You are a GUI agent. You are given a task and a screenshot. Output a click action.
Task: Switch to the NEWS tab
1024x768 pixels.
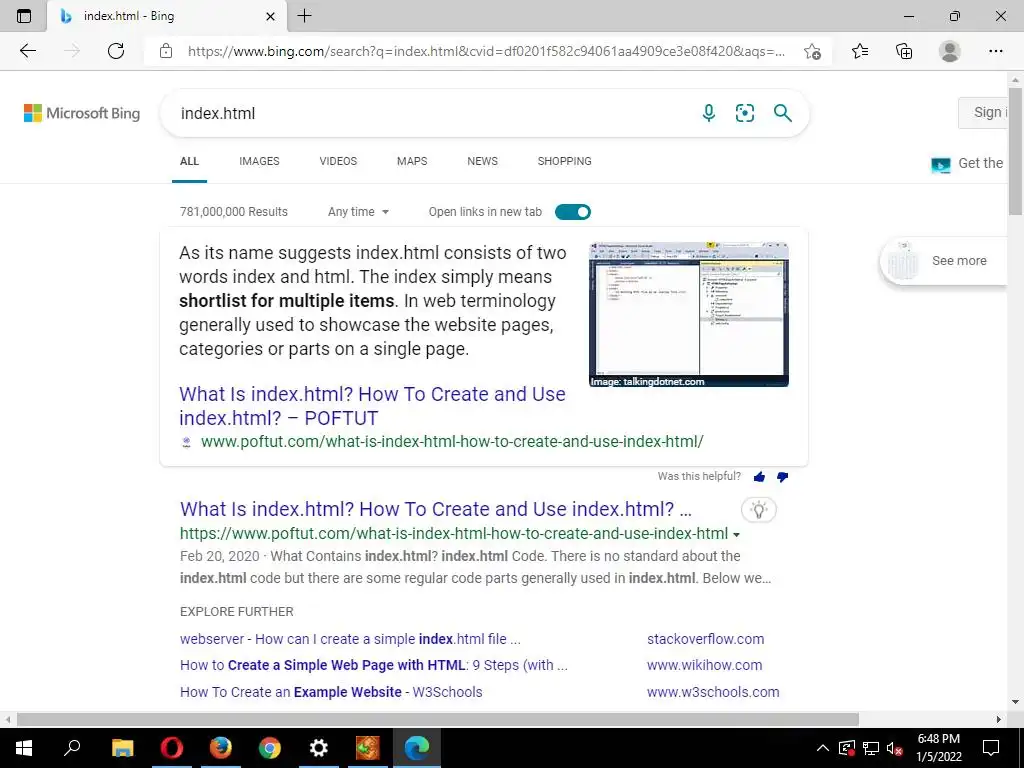483,161
